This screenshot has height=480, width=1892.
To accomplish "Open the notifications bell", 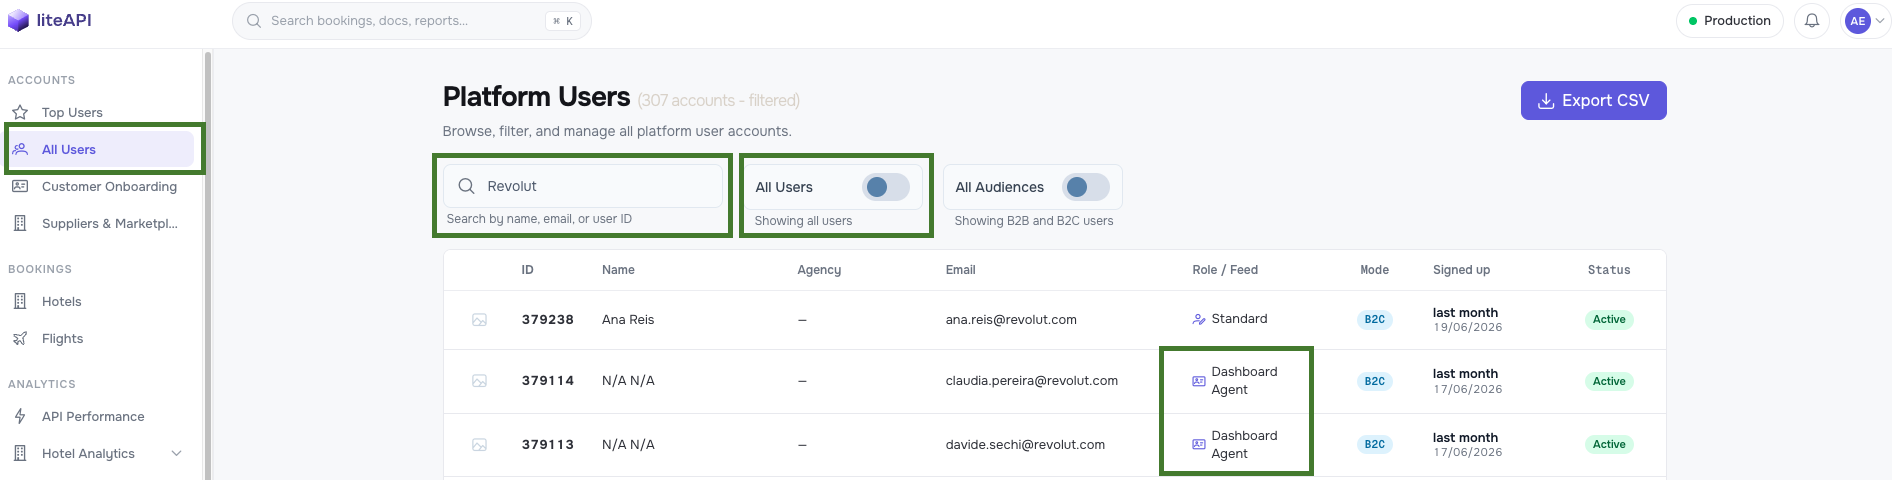I will point(1812,21).
